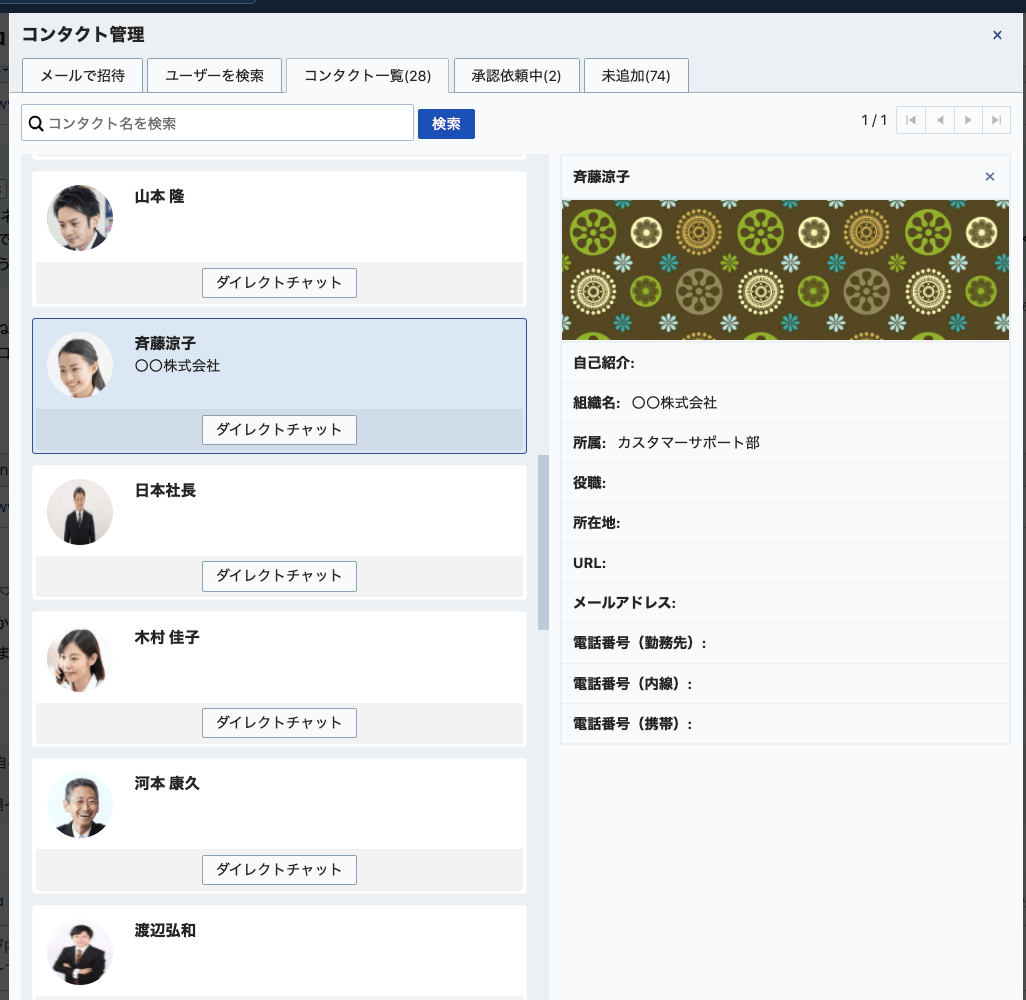Select the 承認依頼中(2) tab
Image resolution: width=1026 pixels, height=1000 pixels.
pyautogui.click(x=516, y=76)
